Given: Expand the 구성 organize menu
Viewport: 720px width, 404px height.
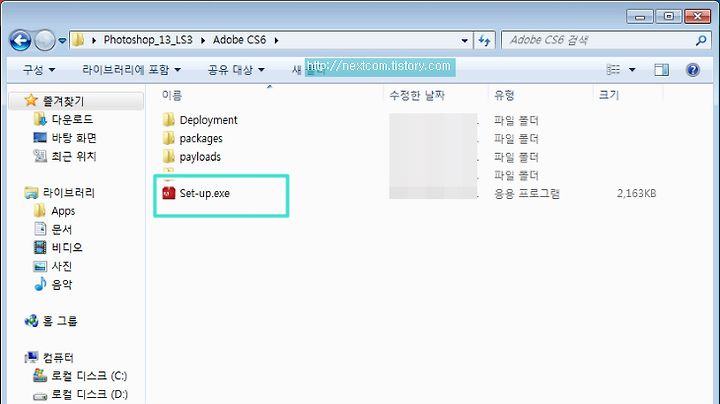Looking at the screenshot, I should (x=39, y=70).
